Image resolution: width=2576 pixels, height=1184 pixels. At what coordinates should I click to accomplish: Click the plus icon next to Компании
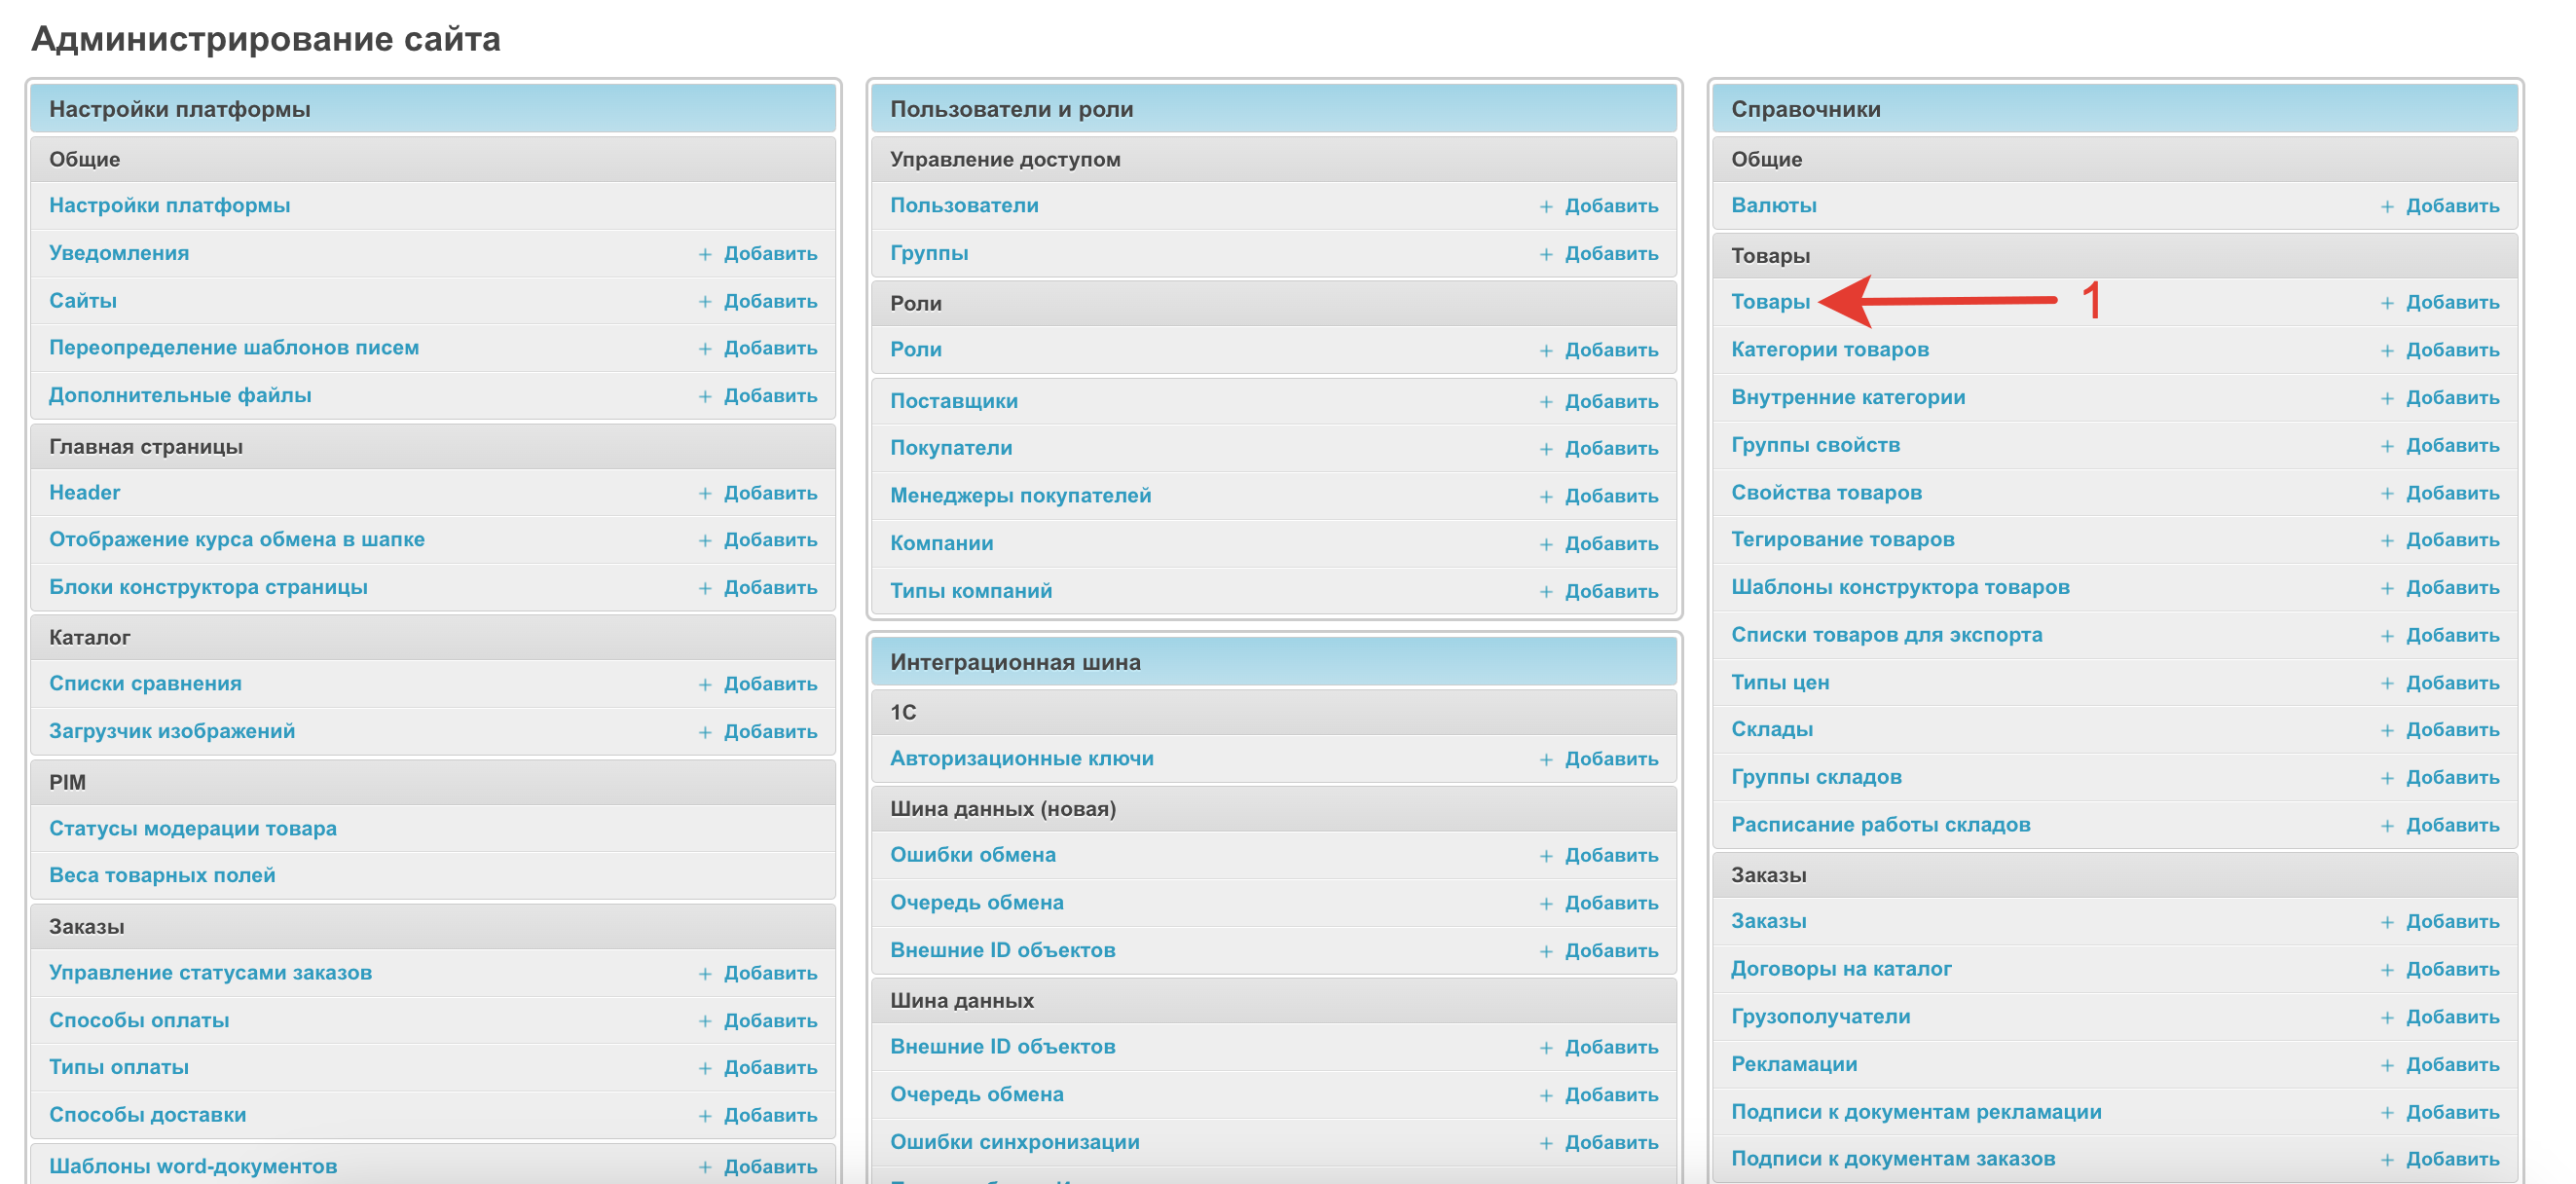click(x=1545, y=544)
